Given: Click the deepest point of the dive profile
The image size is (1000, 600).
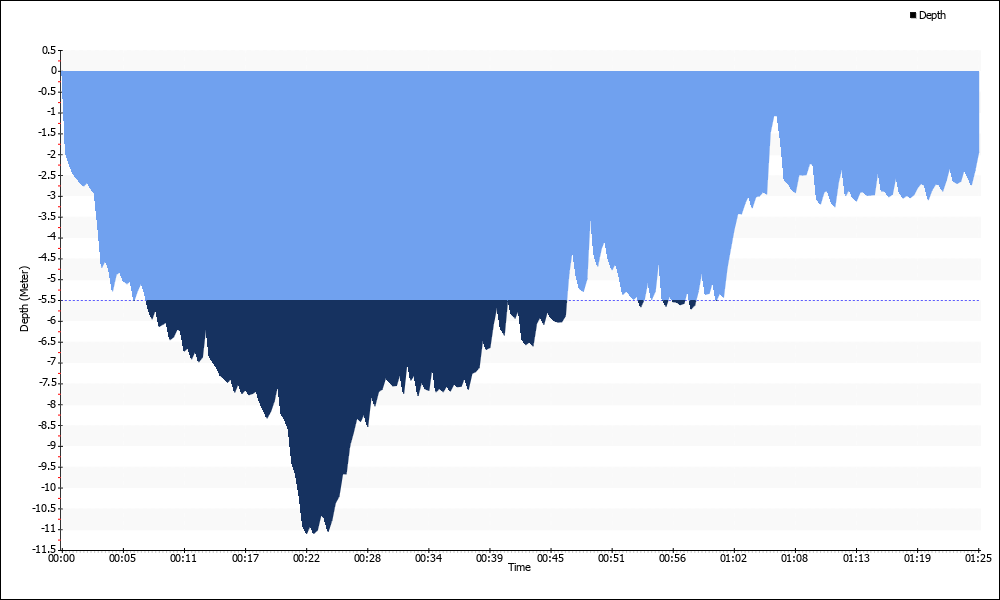Looking at the screenshot, I should [x=307, y=532].
